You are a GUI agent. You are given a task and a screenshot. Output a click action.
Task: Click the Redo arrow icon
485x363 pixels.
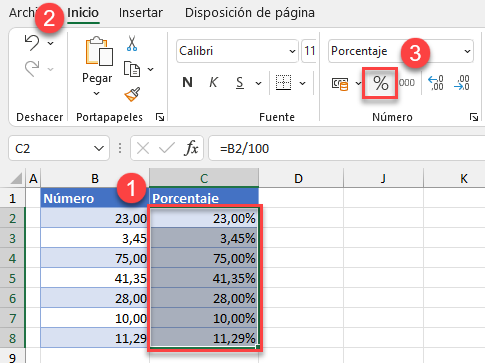point(32,69)
